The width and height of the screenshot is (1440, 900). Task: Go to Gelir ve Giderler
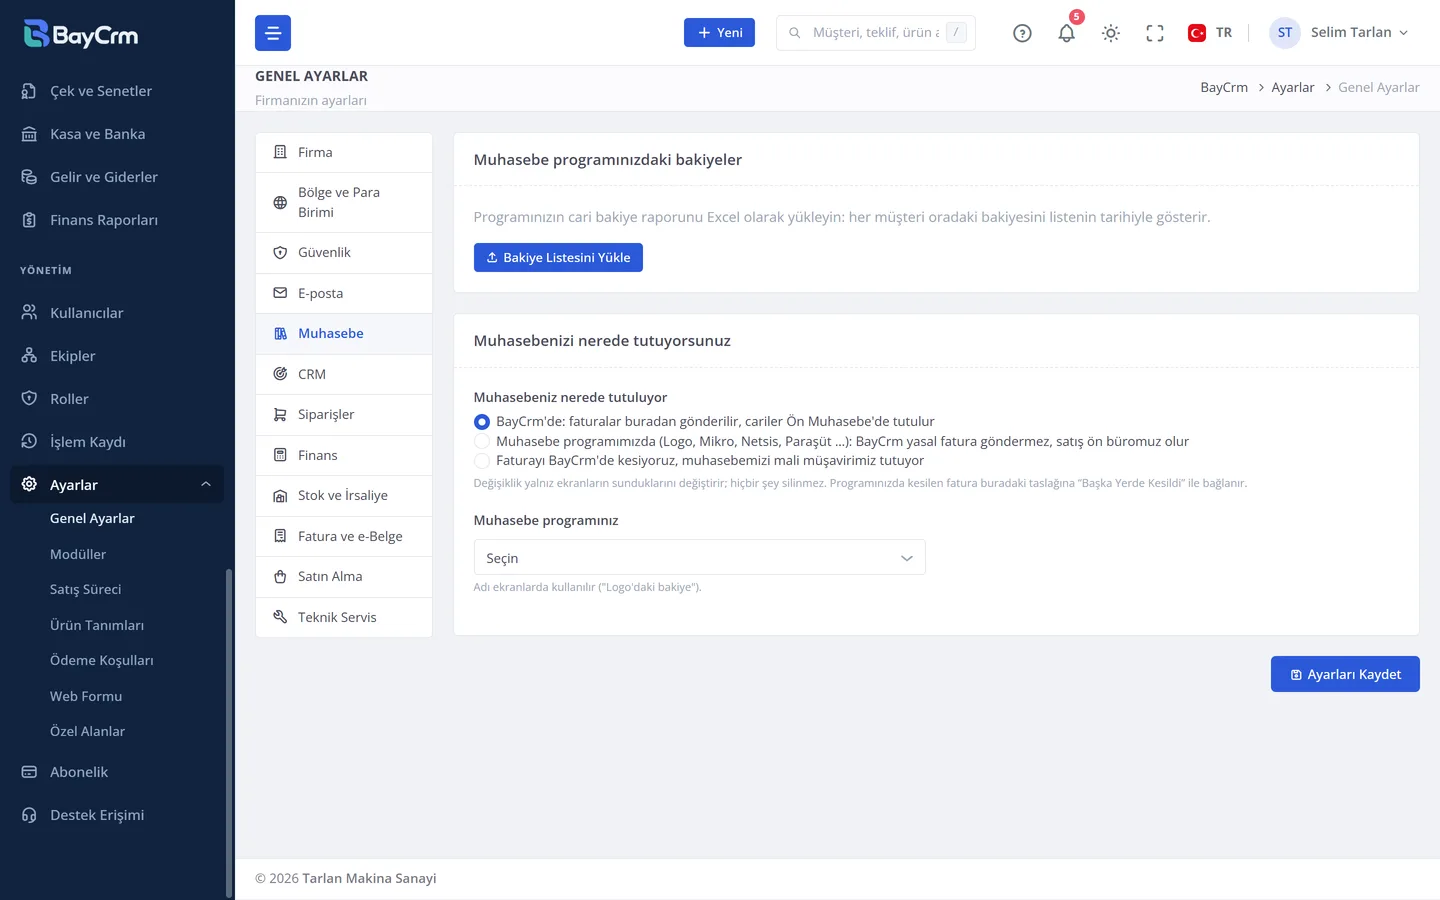117,177
